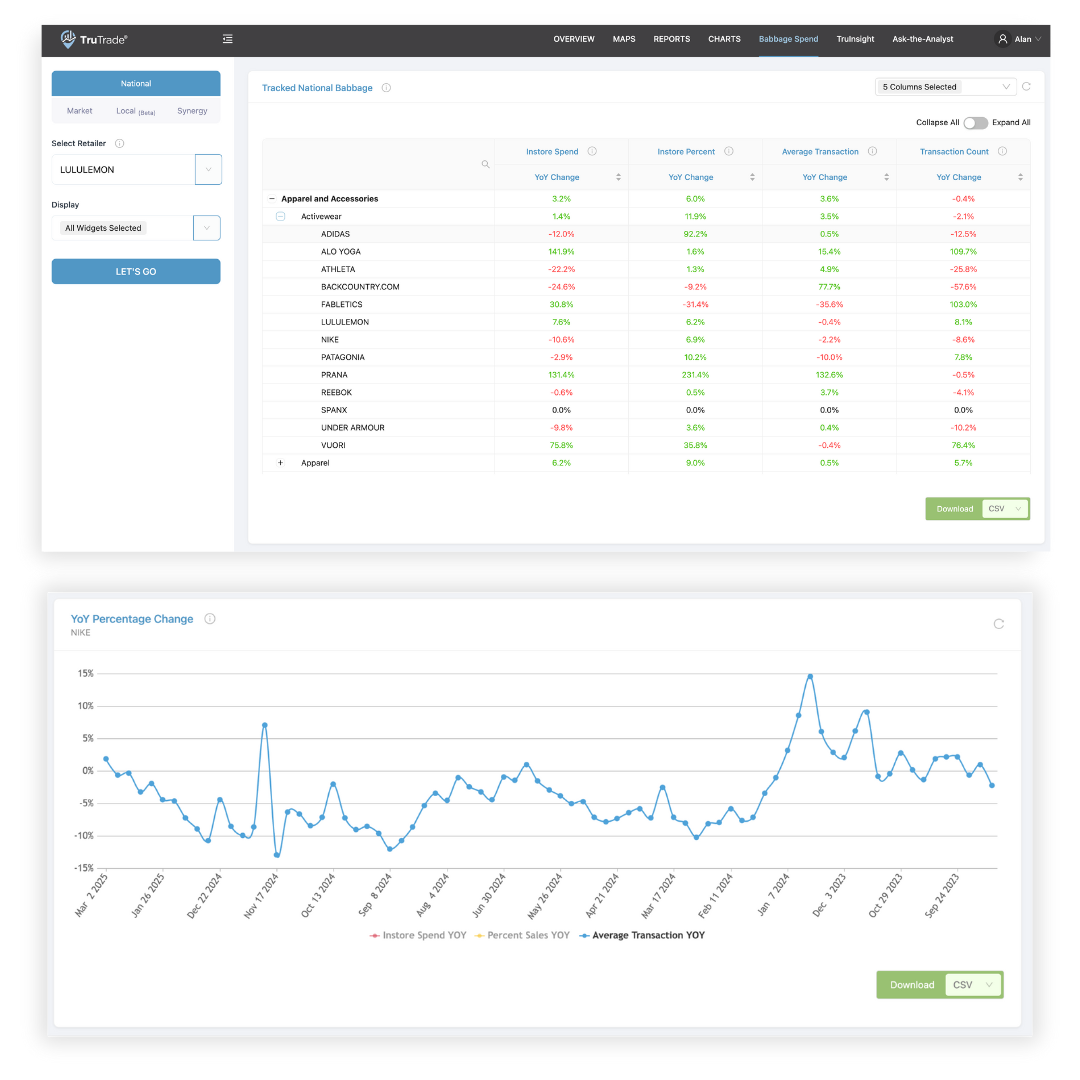Viewport: 1080px width, 1080px height.
Task: Refresh the YoY Percentage Change chart
Action: coord(999,624)
